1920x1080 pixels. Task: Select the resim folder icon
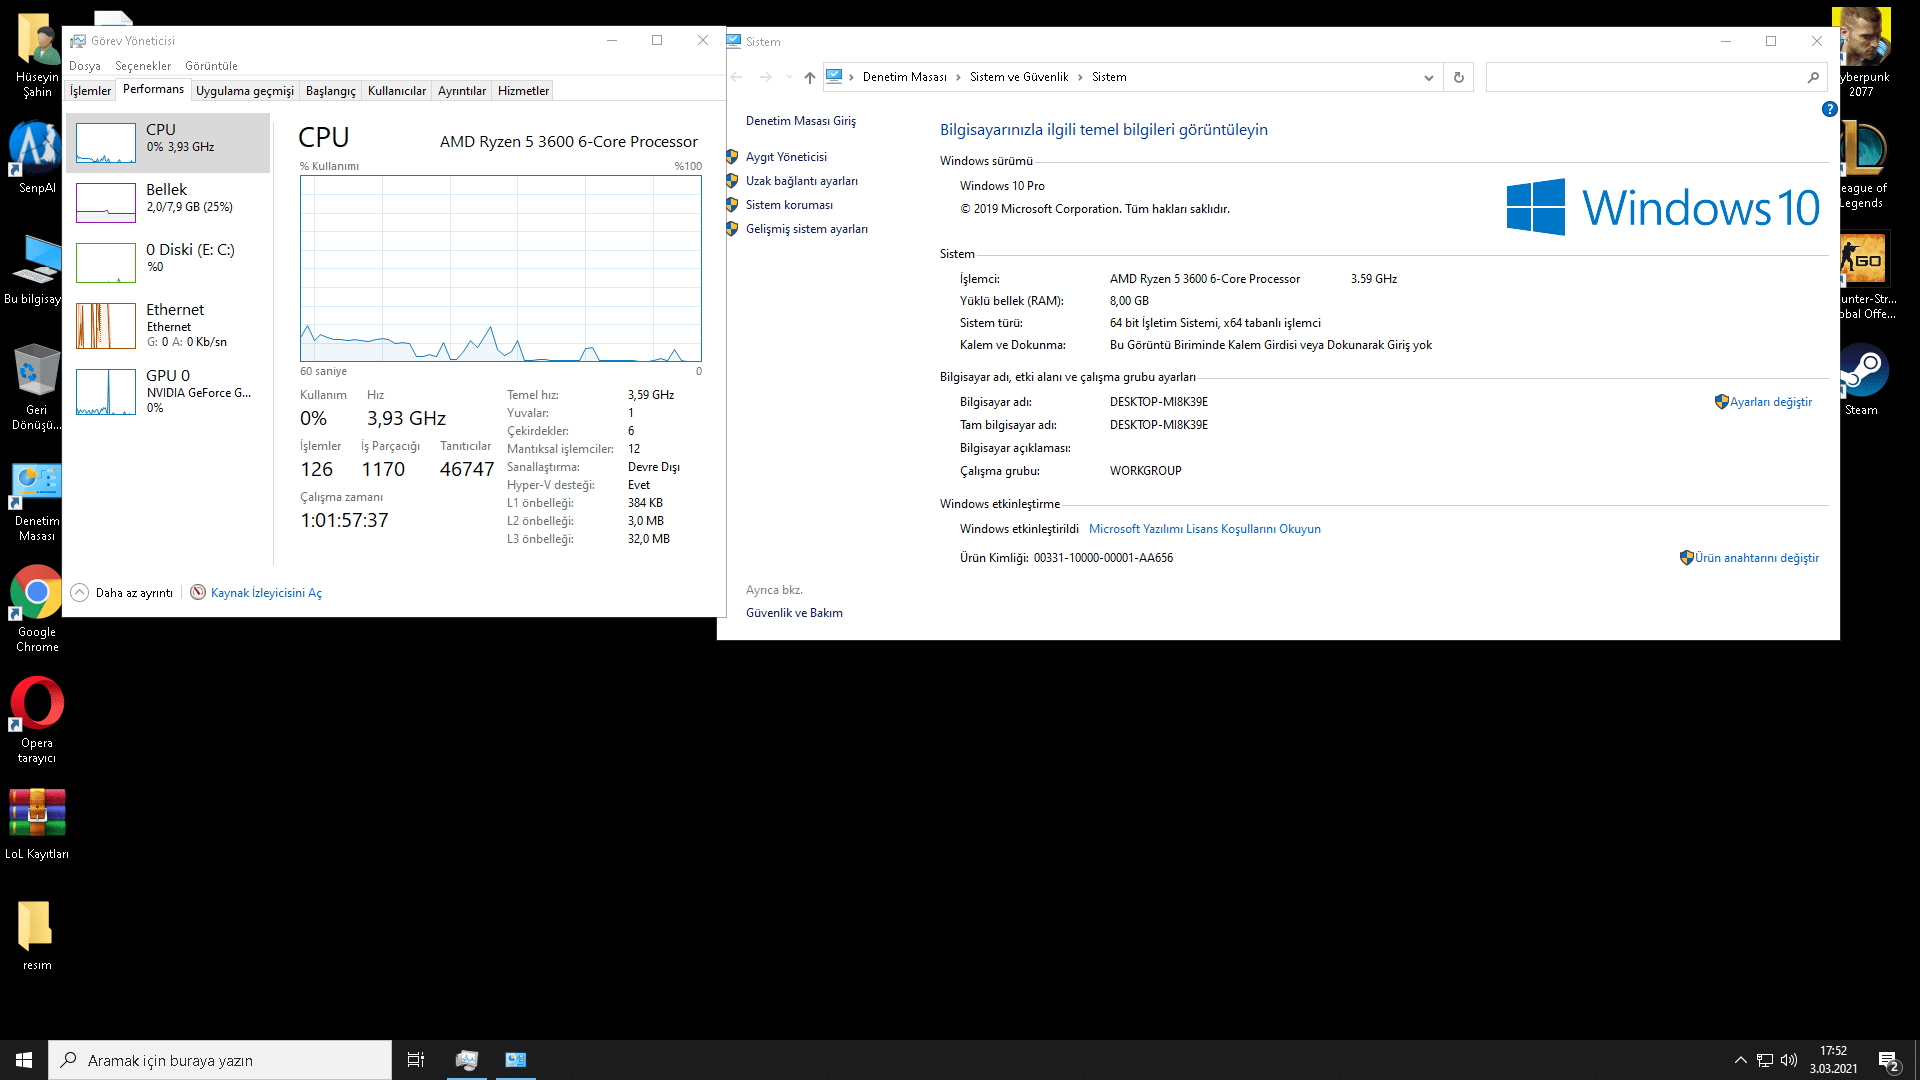(37, 934)
